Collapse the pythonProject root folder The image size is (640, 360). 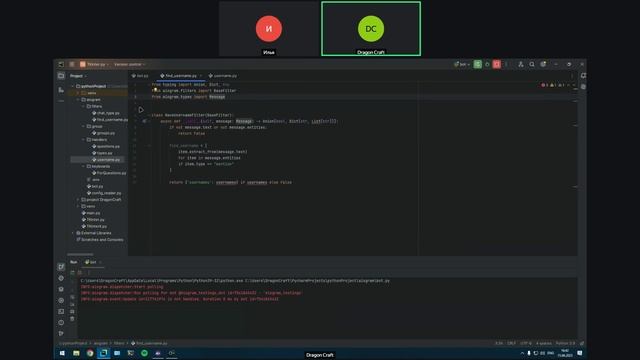(73, 86)
